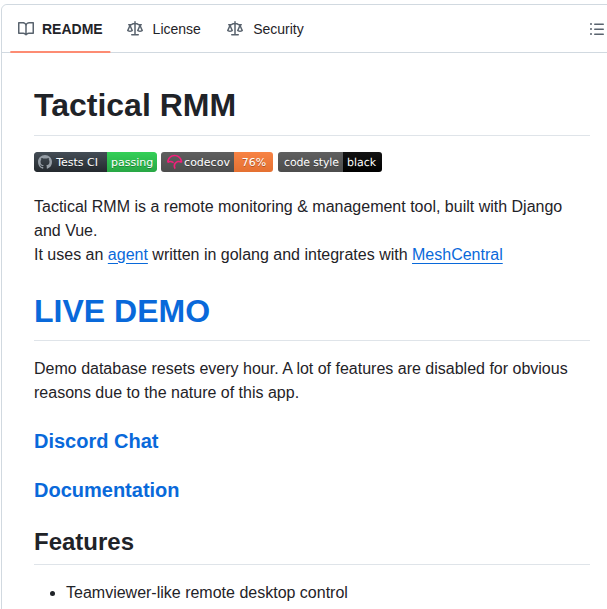Click 'Demo database resets every hour' paragraph
Image resolution: width=607 pixels, height=609 pixels.
(x=301, y=381)
